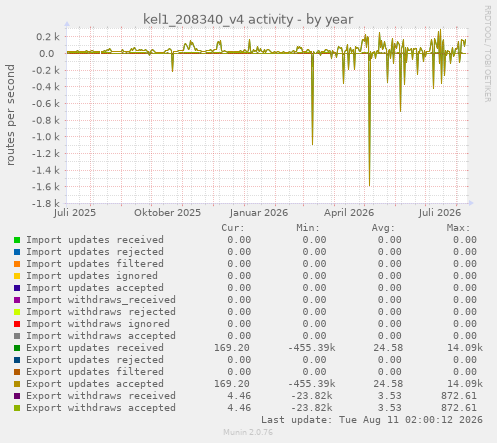
Task: Click the 'Last update' timestamp line
Action: 372,420
